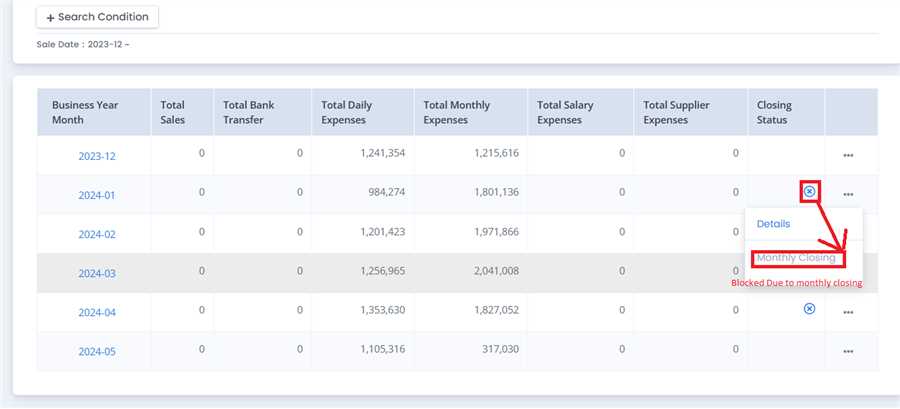
Task: Click the closed status icon for 2024-04
Action: pyautogui.click(x=810, y=309)
